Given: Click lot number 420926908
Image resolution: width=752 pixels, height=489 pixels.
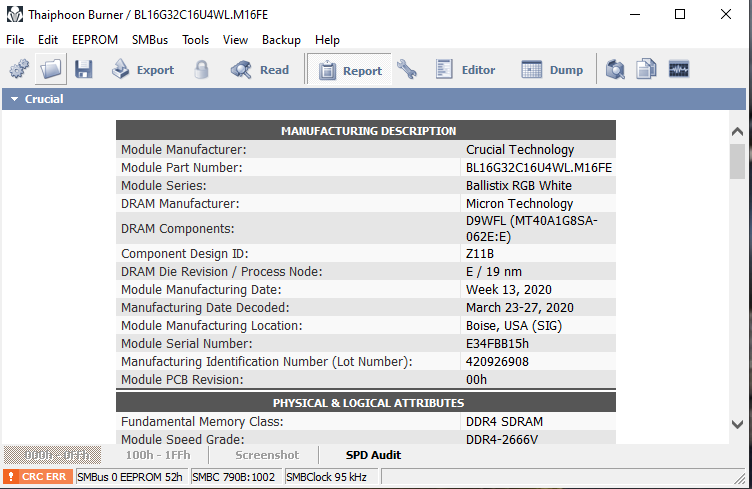Looking at the screenshot, I should pos(497,361).
